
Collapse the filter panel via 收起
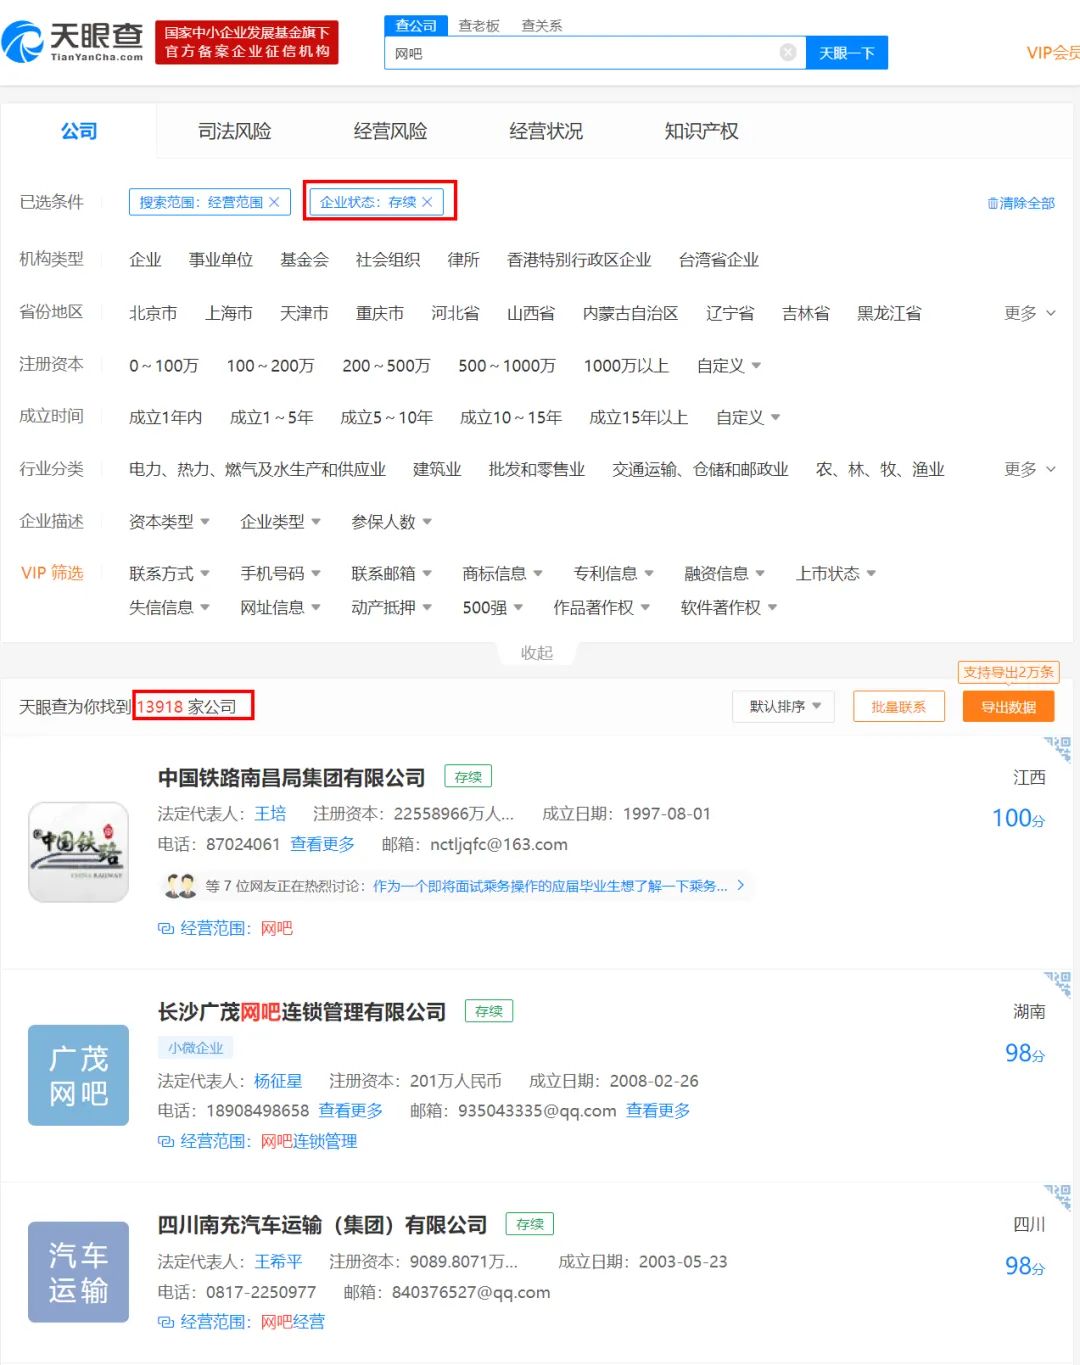536,652
